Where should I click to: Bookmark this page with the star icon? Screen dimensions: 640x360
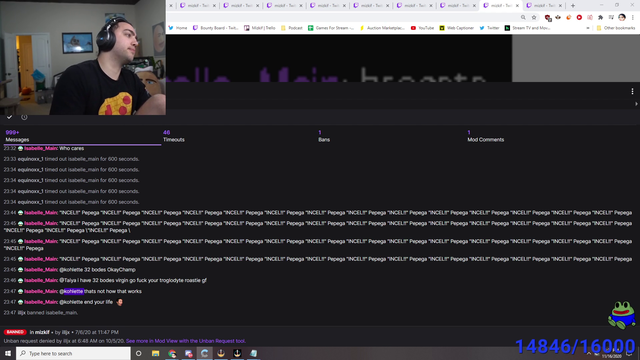click(x=534, y=18)
